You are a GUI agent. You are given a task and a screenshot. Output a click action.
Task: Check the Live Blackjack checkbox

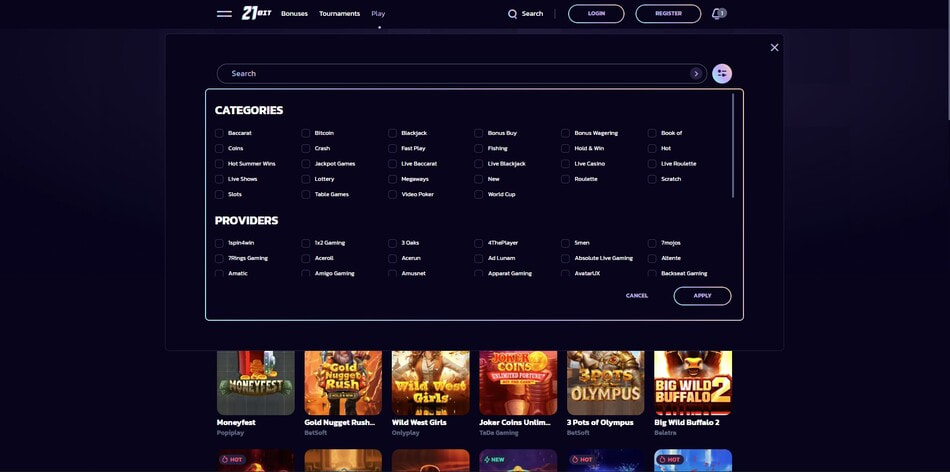pyautogui.click(x=479, y=164)
